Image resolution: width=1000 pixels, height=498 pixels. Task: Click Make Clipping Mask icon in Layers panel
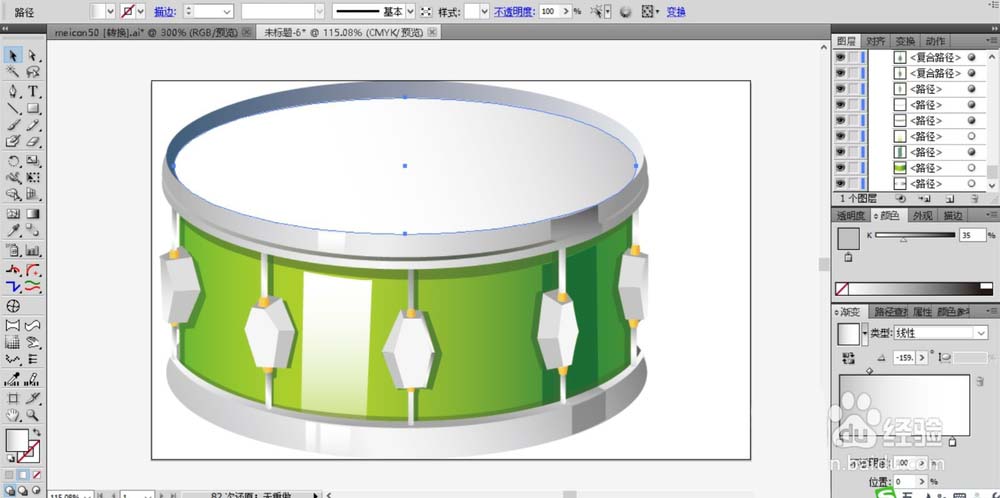901,199
